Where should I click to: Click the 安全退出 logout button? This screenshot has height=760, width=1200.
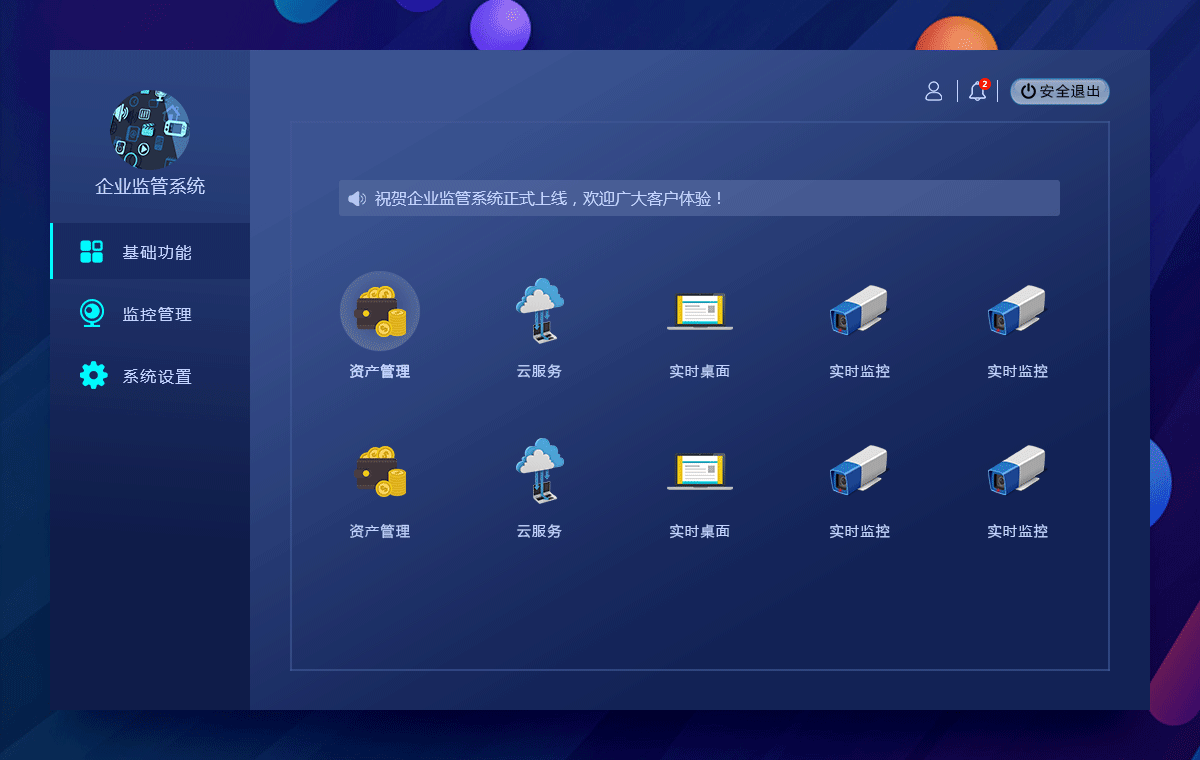tap(1059, 91)
